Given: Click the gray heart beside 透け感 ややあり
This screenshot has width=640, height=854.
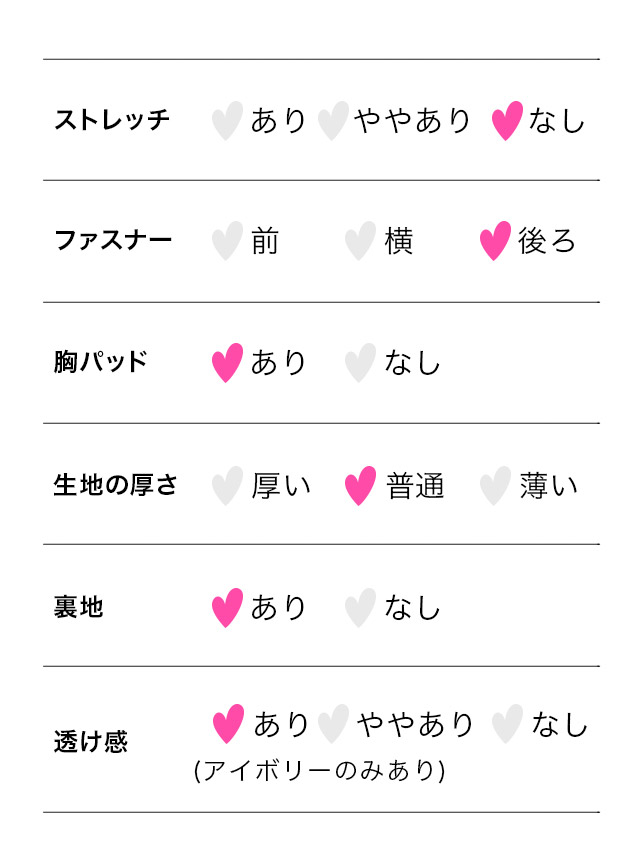Looking at the screenshot, I should 333,724.
